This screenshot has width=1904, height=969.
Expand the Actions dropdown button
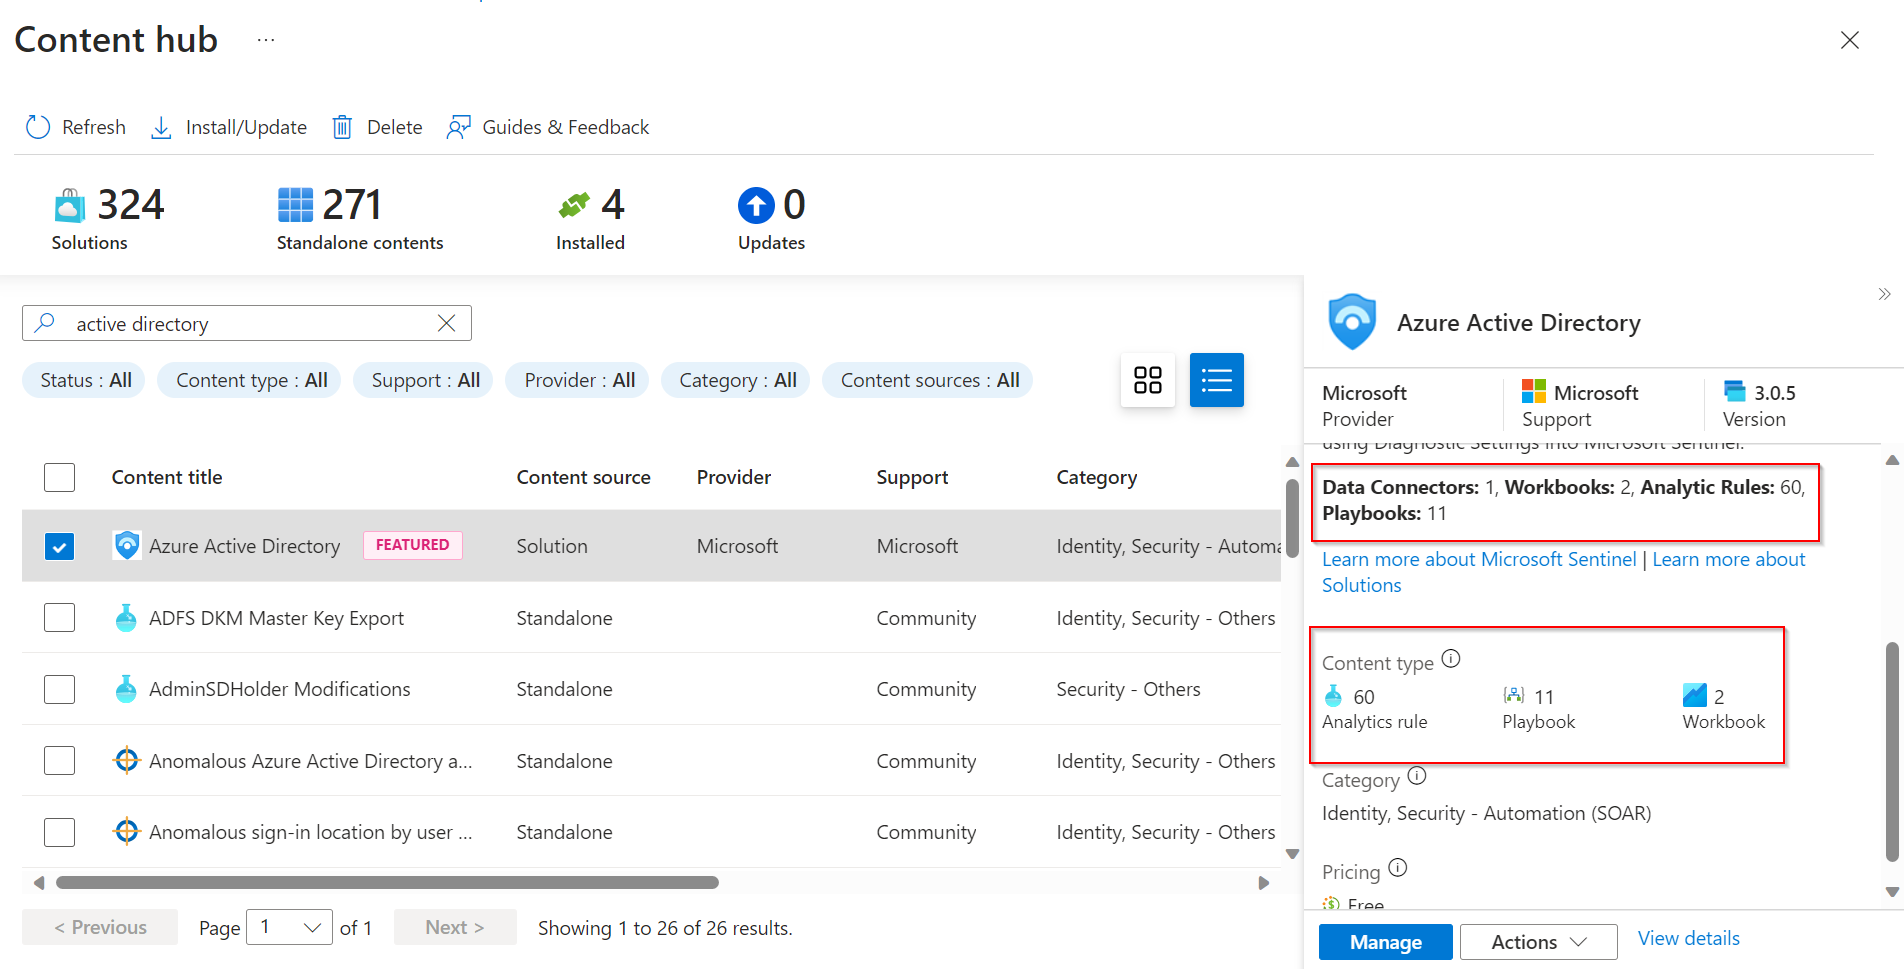(1538, 942)
